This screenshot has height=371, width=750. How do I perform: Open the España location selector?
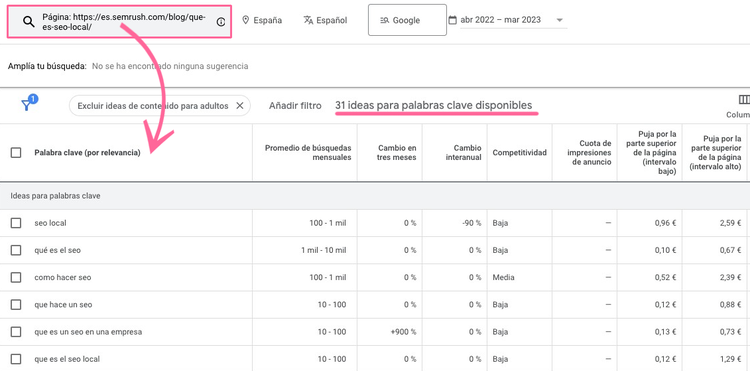click(x=262, y=20)
